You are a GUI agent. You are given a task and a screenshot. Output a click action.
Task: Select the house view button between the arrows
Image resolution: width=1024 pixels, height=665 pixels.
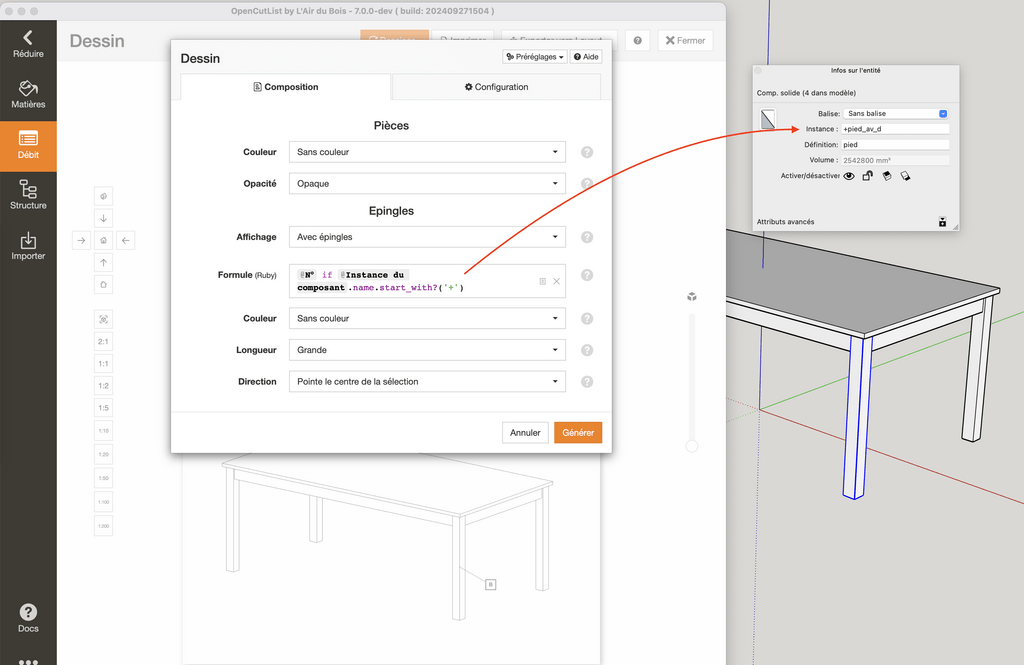click(103, 240)
